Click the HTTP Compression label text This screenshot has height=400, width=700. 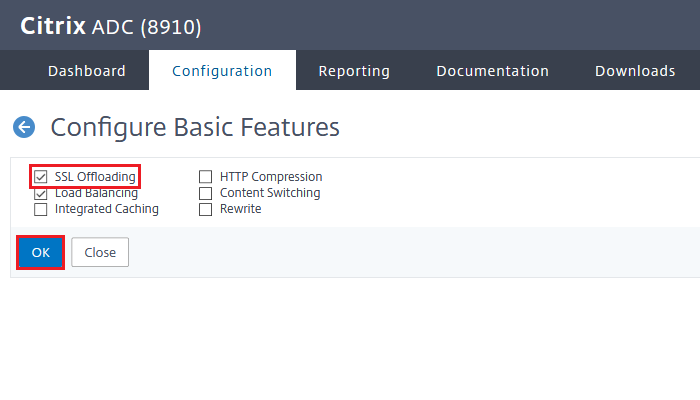[271, 177]
